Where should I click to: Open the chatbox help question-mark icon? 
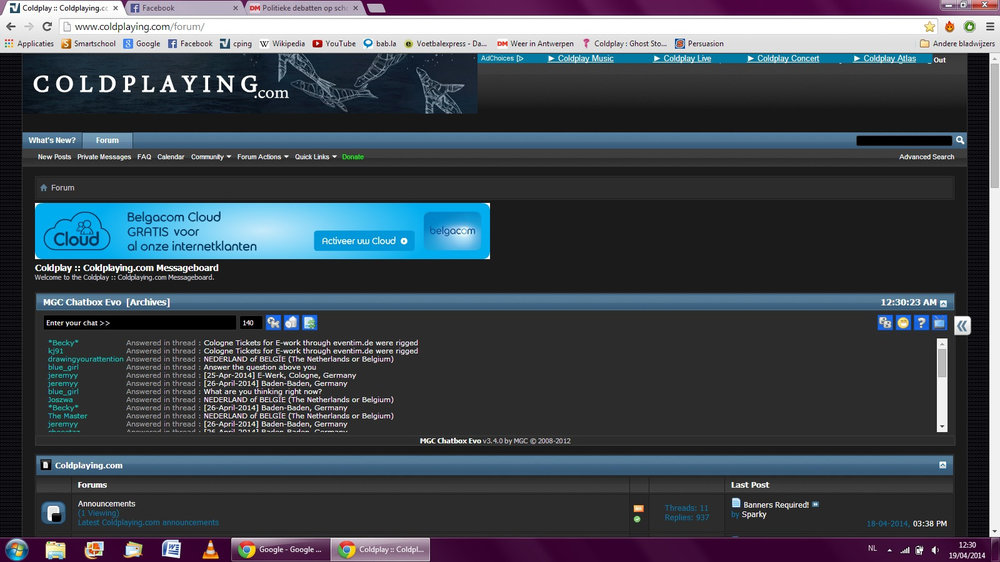click(x=921, y=323)
